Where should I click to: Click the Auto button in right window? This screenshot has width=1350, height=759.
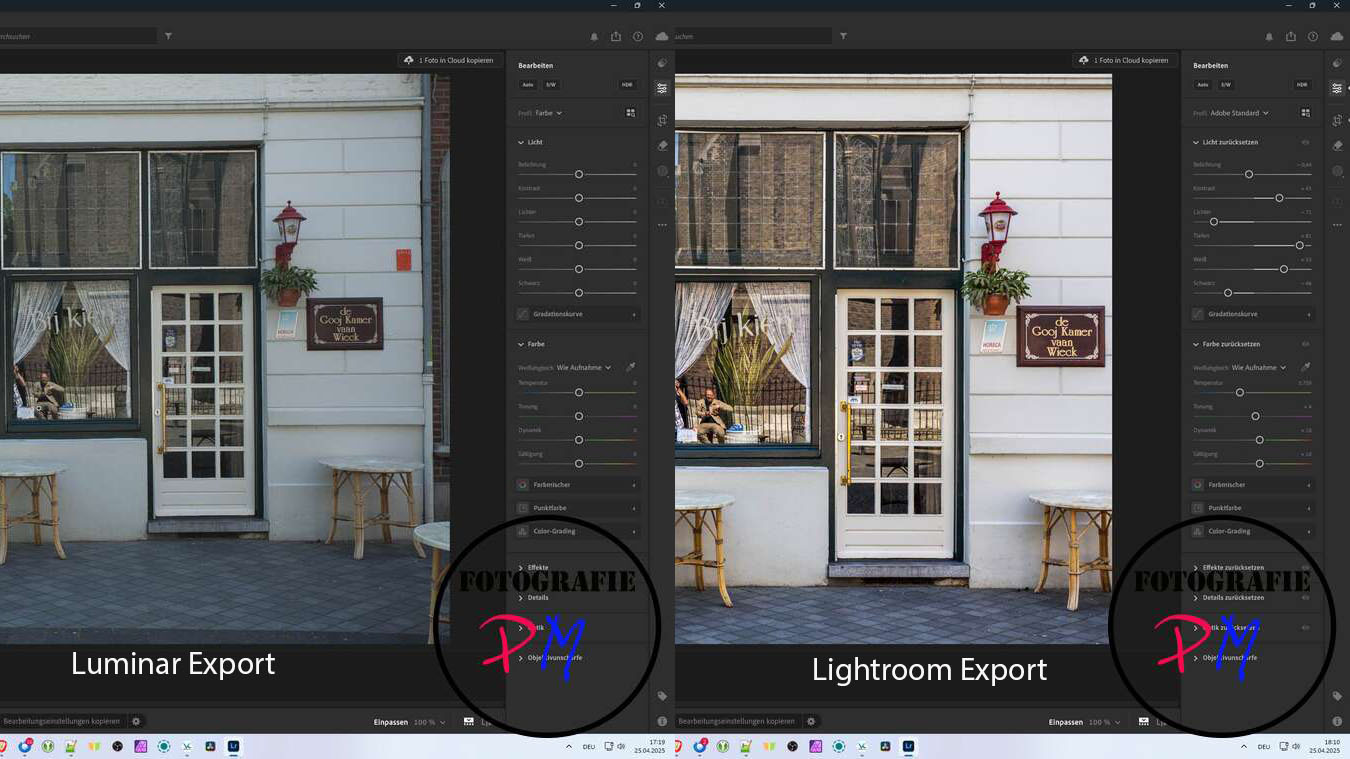click(1203, 85)
